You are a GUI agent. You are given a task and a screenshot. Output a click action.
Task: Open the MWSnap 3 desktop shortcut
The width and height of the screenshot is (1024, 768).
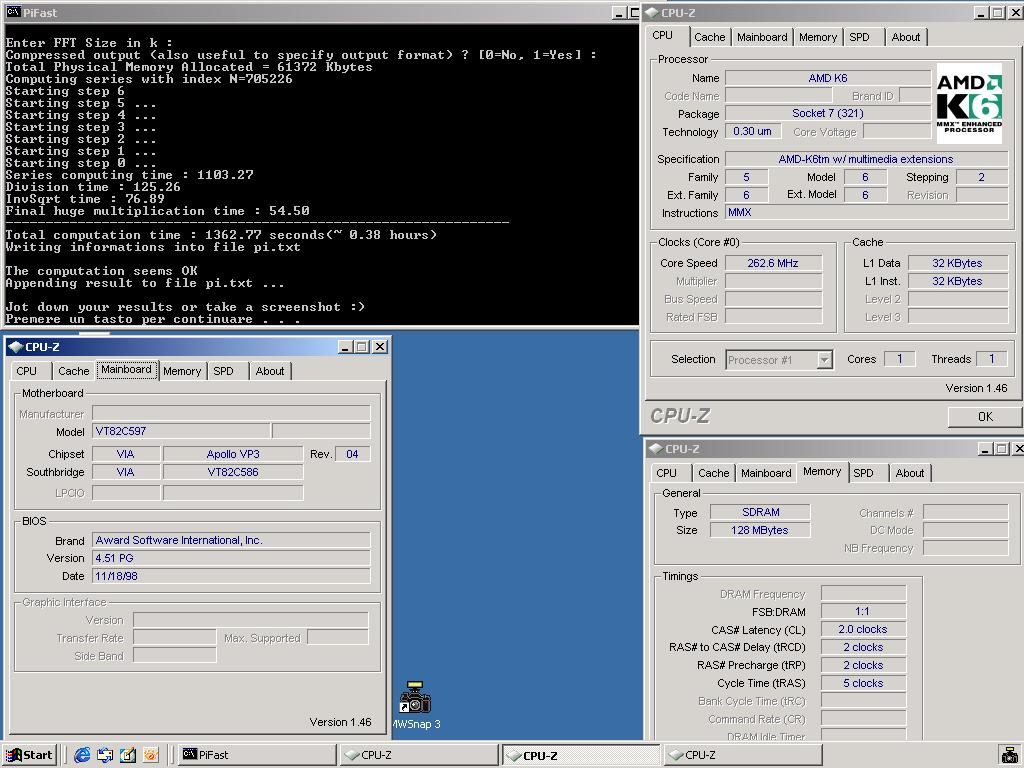click(x=415, y=705)
